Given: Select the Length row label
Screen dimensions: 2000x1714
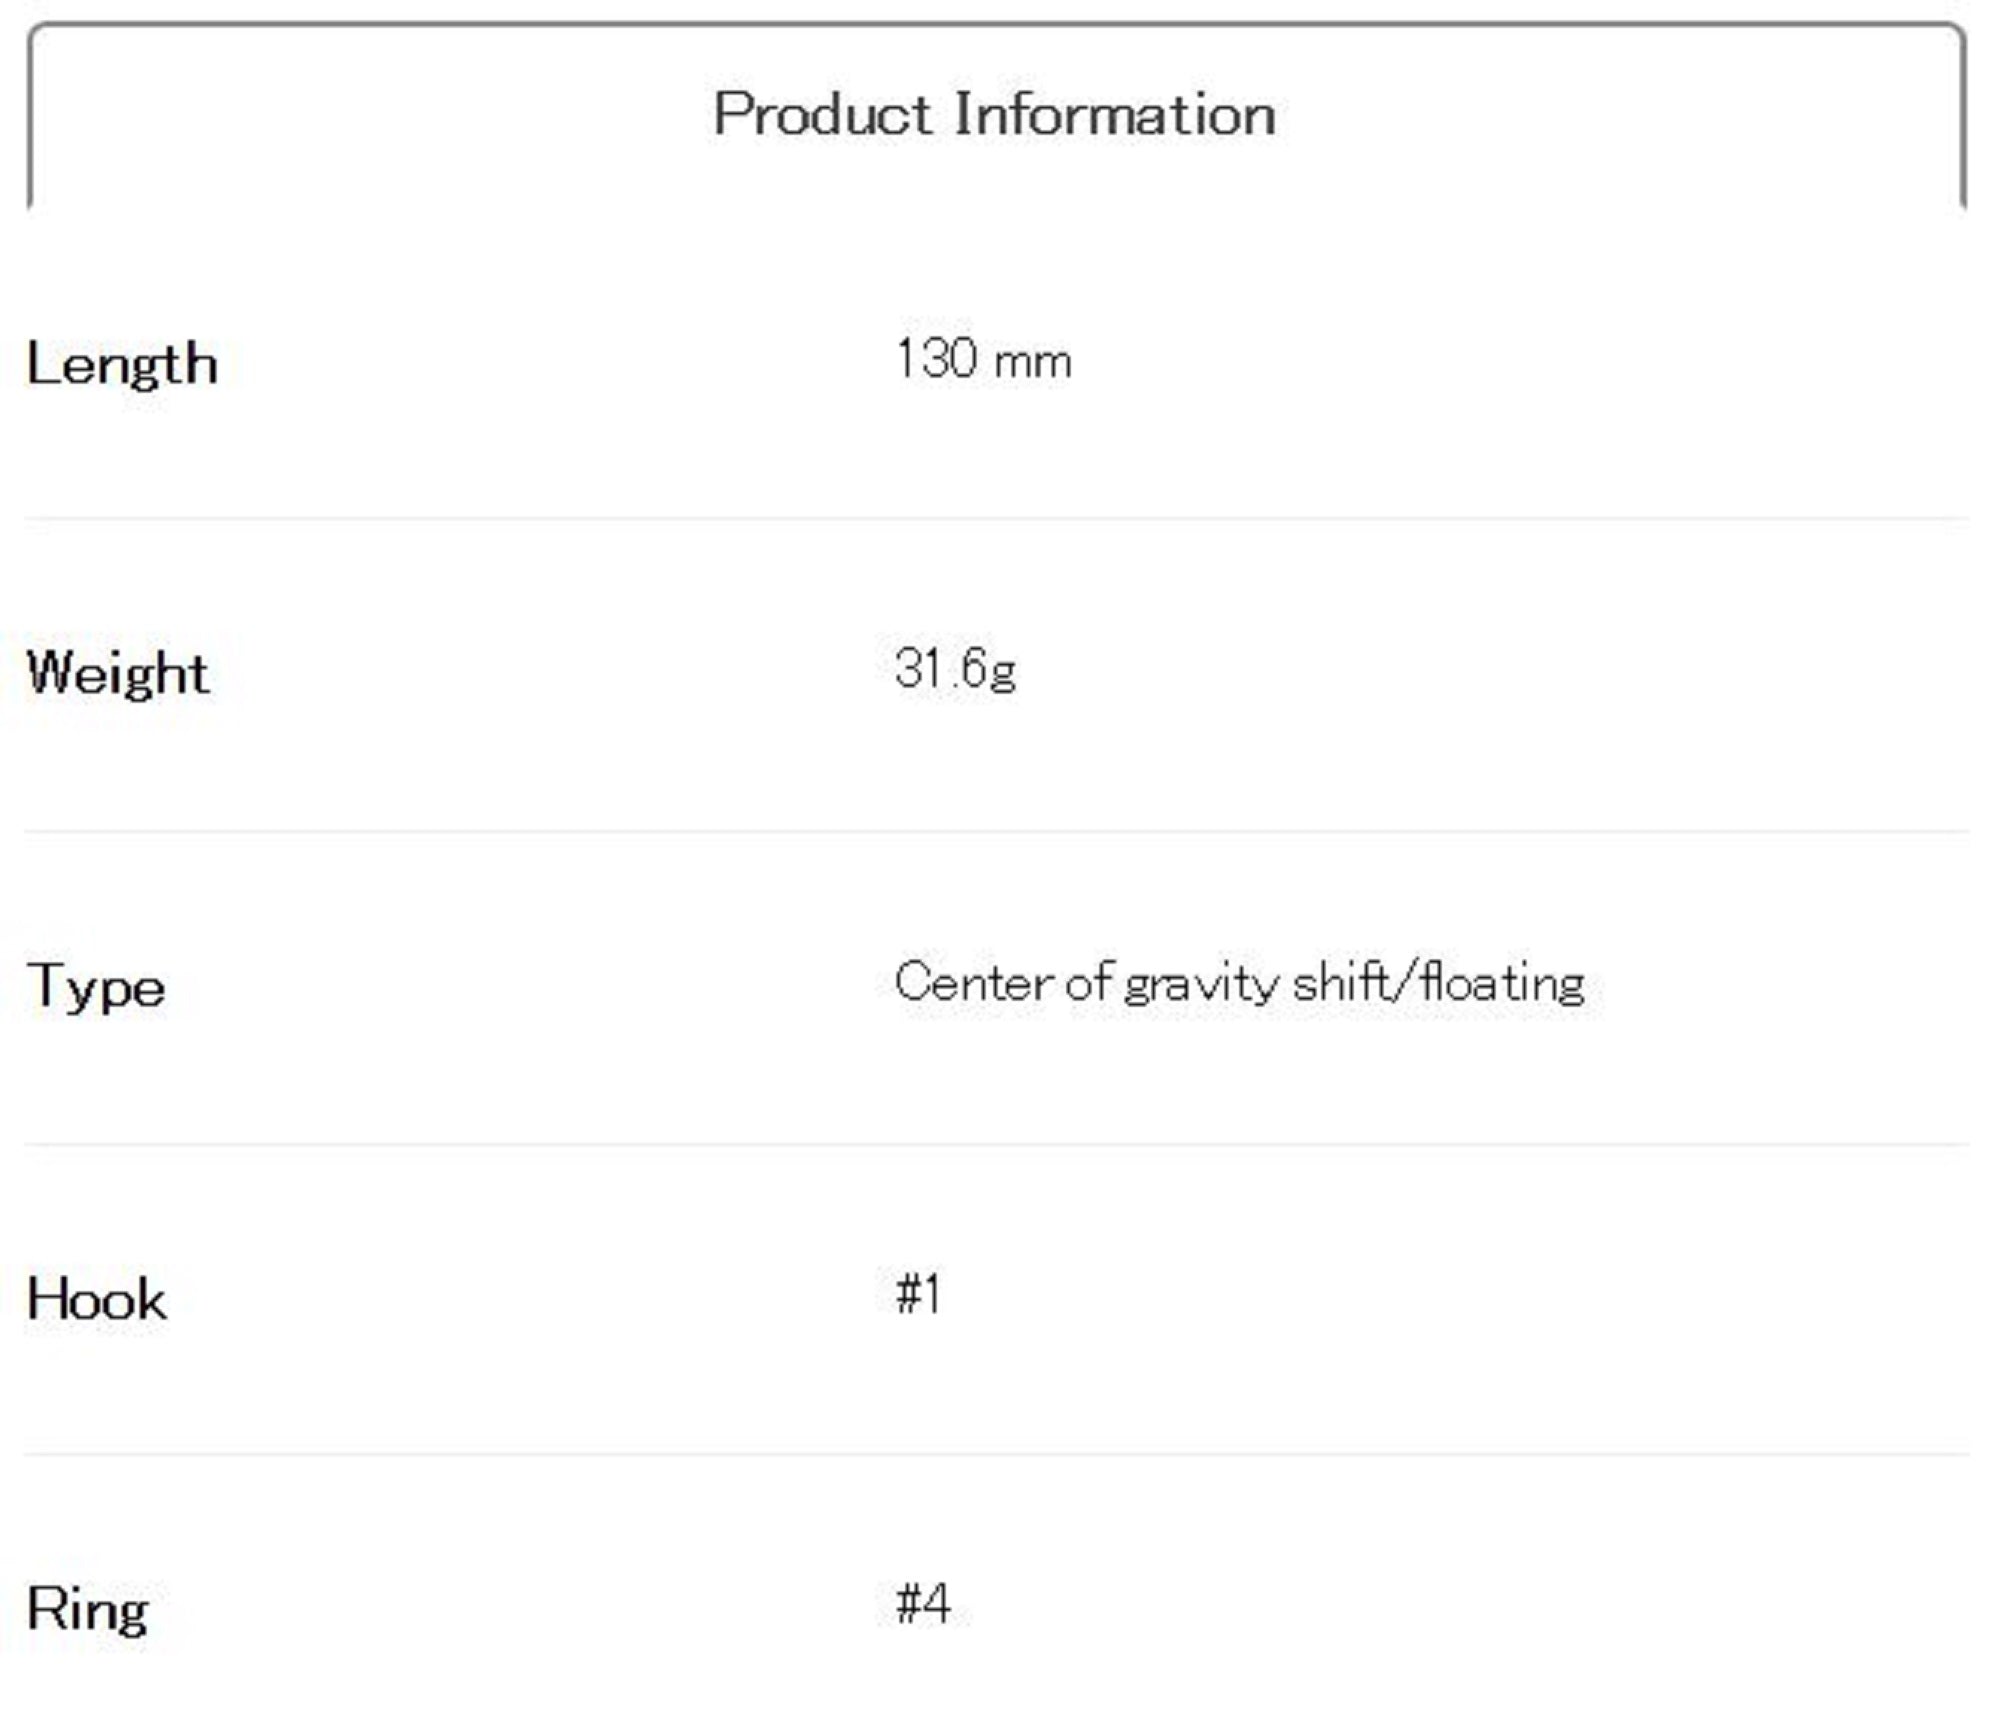Looking at the screenshot, I should tap(122, 364).
